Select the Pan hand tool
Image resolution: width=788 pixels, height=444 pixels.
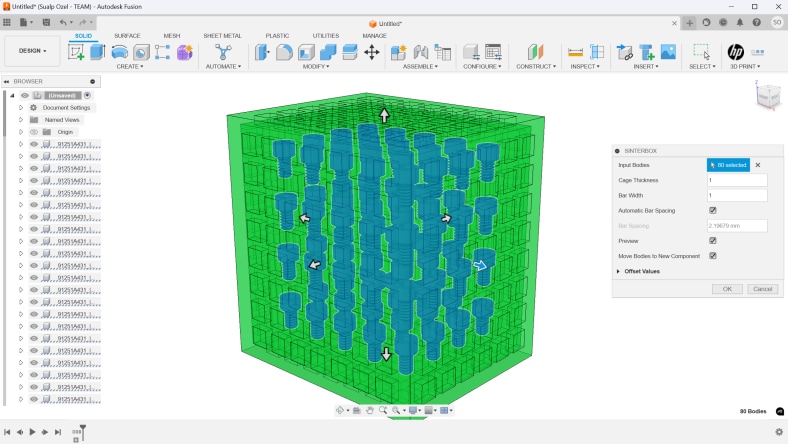pyautogui.click(x=370, y=410)
